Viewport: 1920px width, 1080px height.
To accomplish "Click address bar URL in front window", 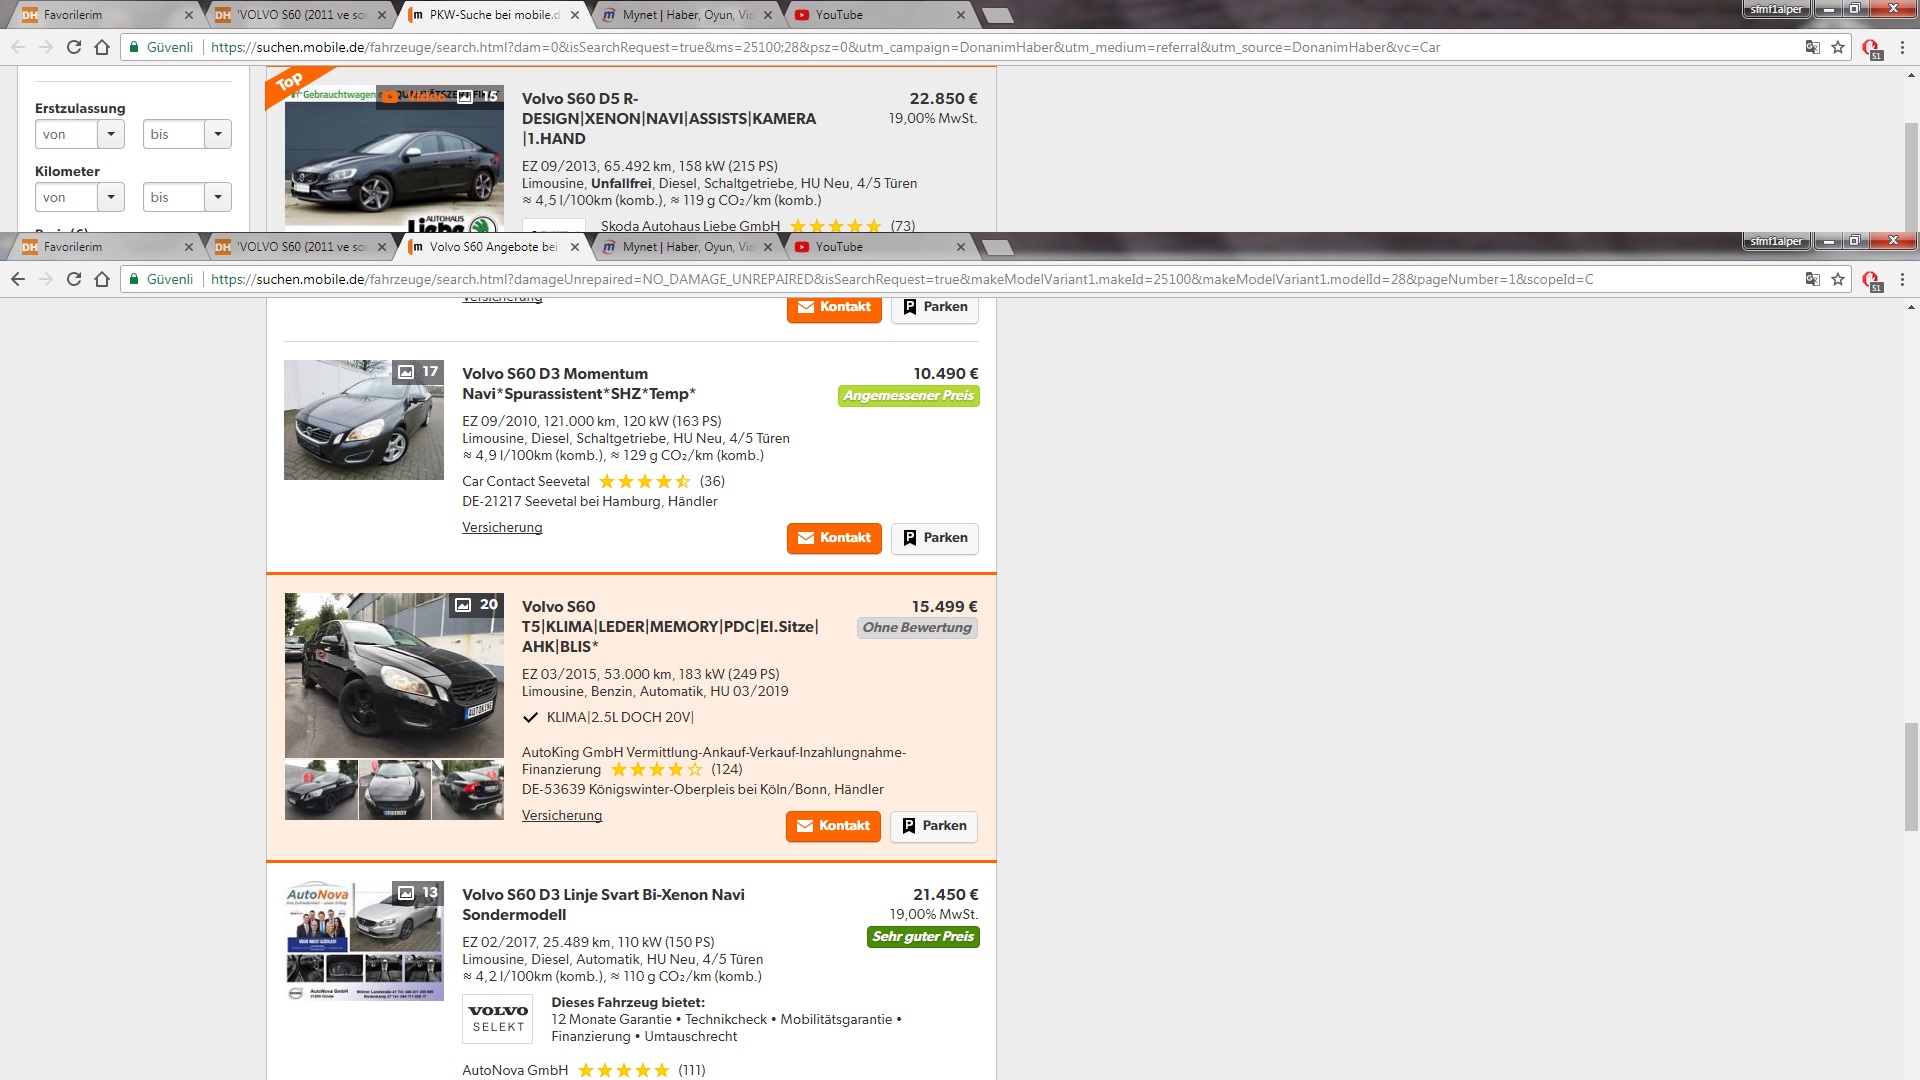I will tap(902, 279).
